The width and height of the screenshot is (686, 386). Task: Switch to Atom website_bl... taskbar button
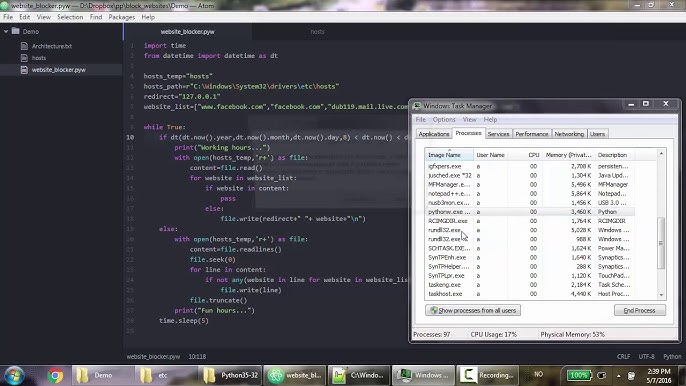[295, 375]
